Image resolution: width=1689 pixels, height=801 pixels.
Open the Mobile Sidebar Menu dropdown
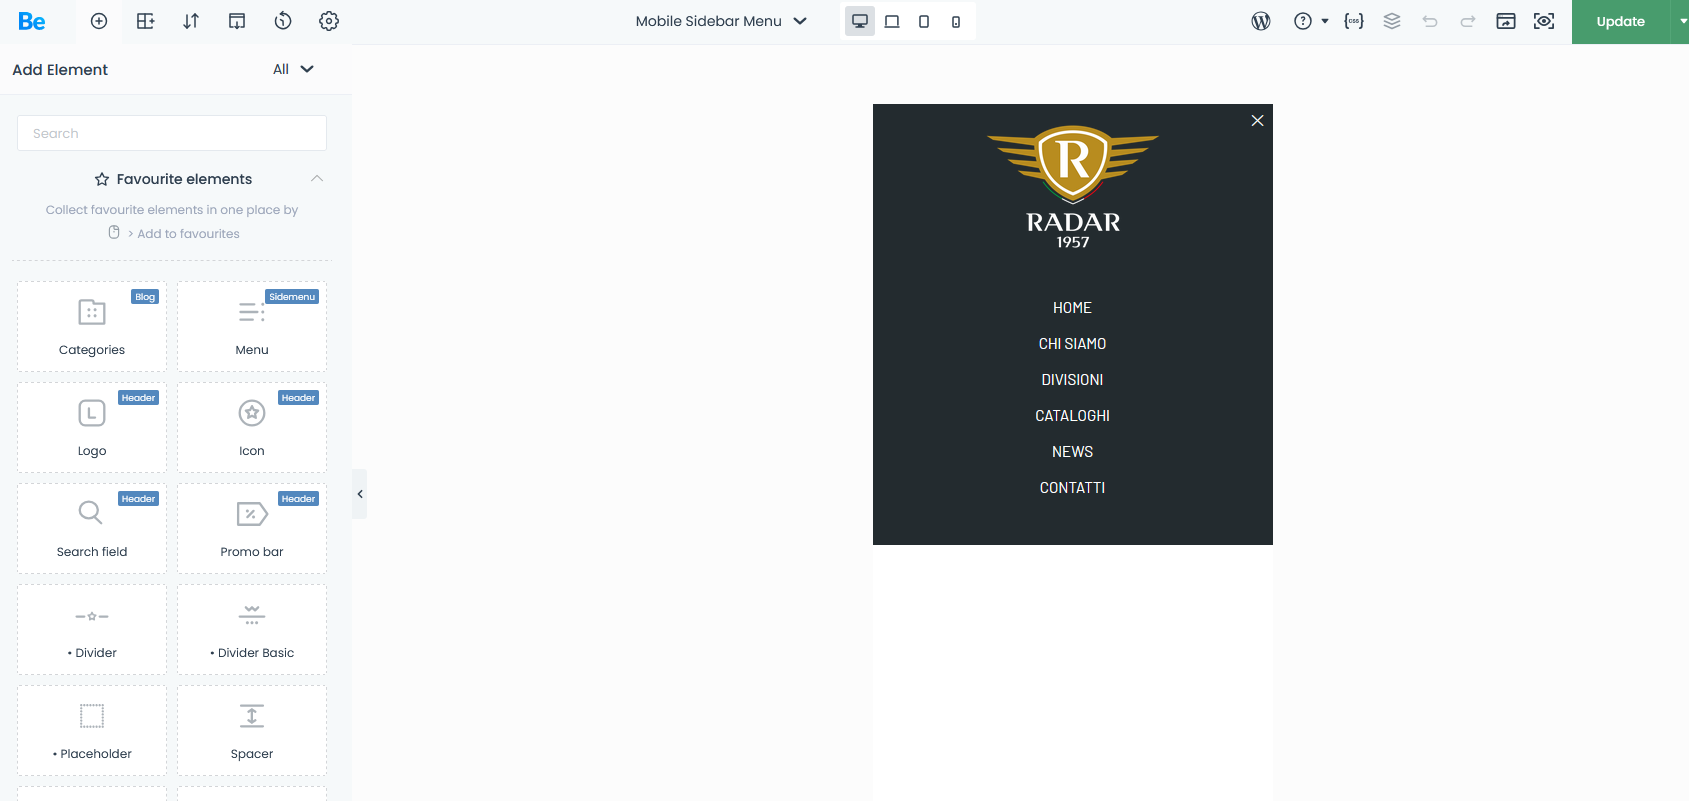(x=720, y=21)
